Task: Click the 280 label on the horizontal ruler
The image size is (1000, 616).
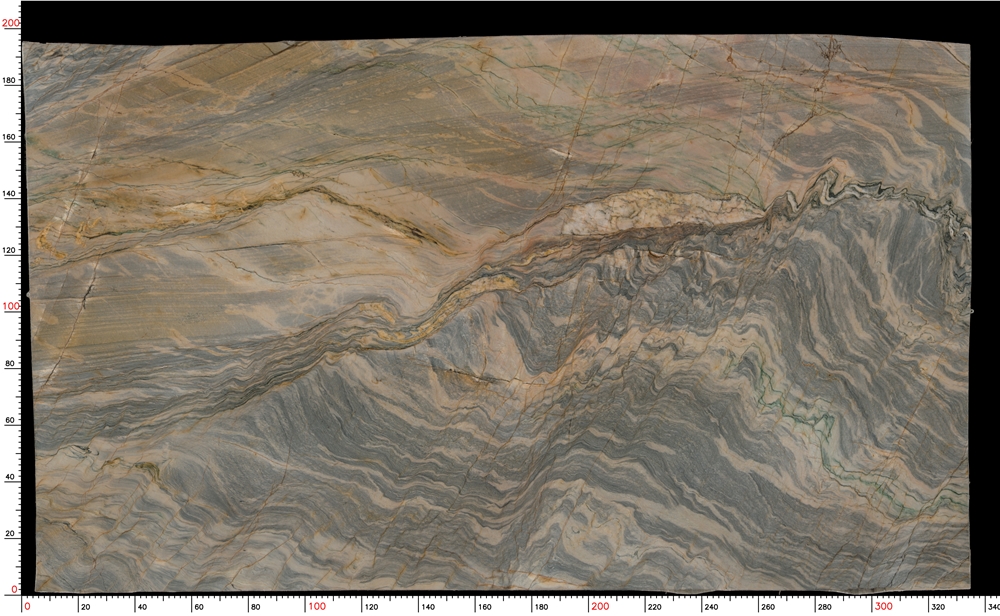Action: click(x=827, y=607)
